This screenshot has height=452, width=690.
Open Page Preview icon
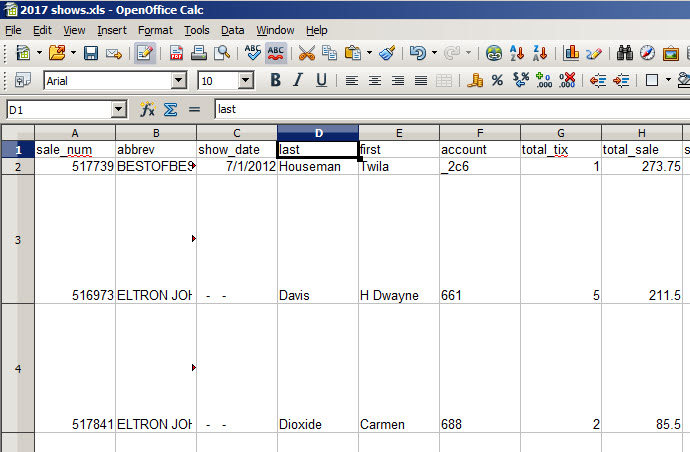click(222, 53)
